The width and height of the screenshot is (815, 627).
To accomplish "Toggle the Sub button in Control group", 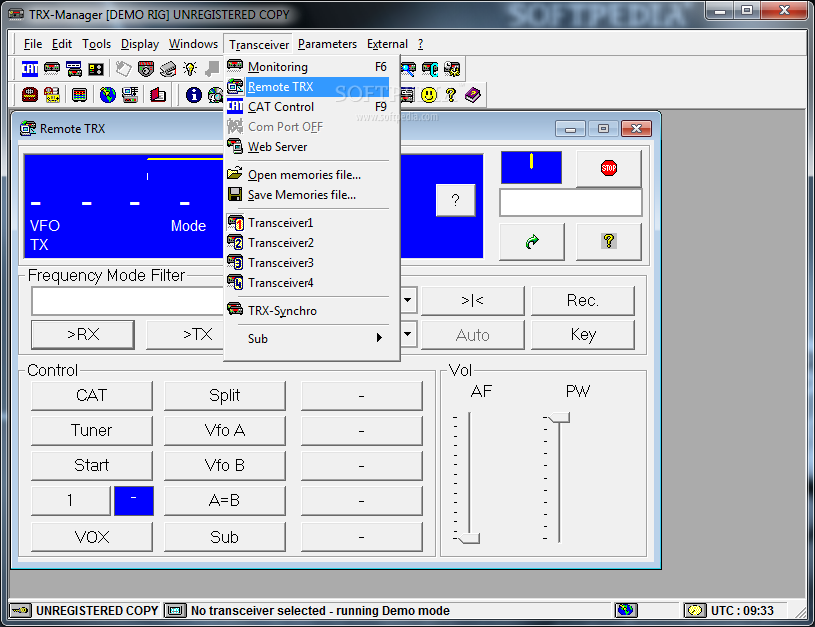I will [x=225, y=537].
